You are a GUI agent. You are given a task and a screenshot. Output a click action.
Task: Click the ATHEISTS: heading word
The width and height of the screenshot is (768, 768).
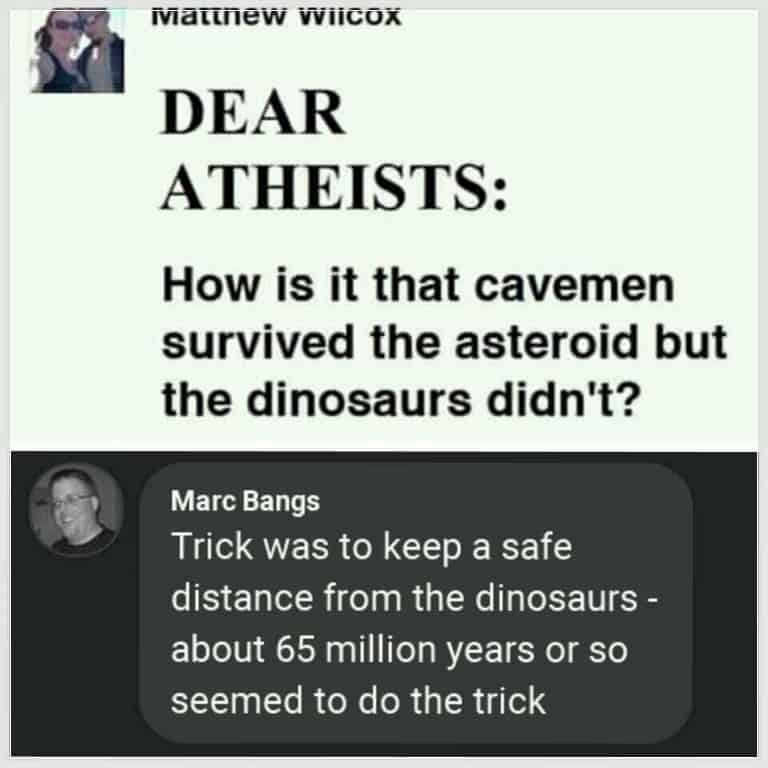(334, 186)
